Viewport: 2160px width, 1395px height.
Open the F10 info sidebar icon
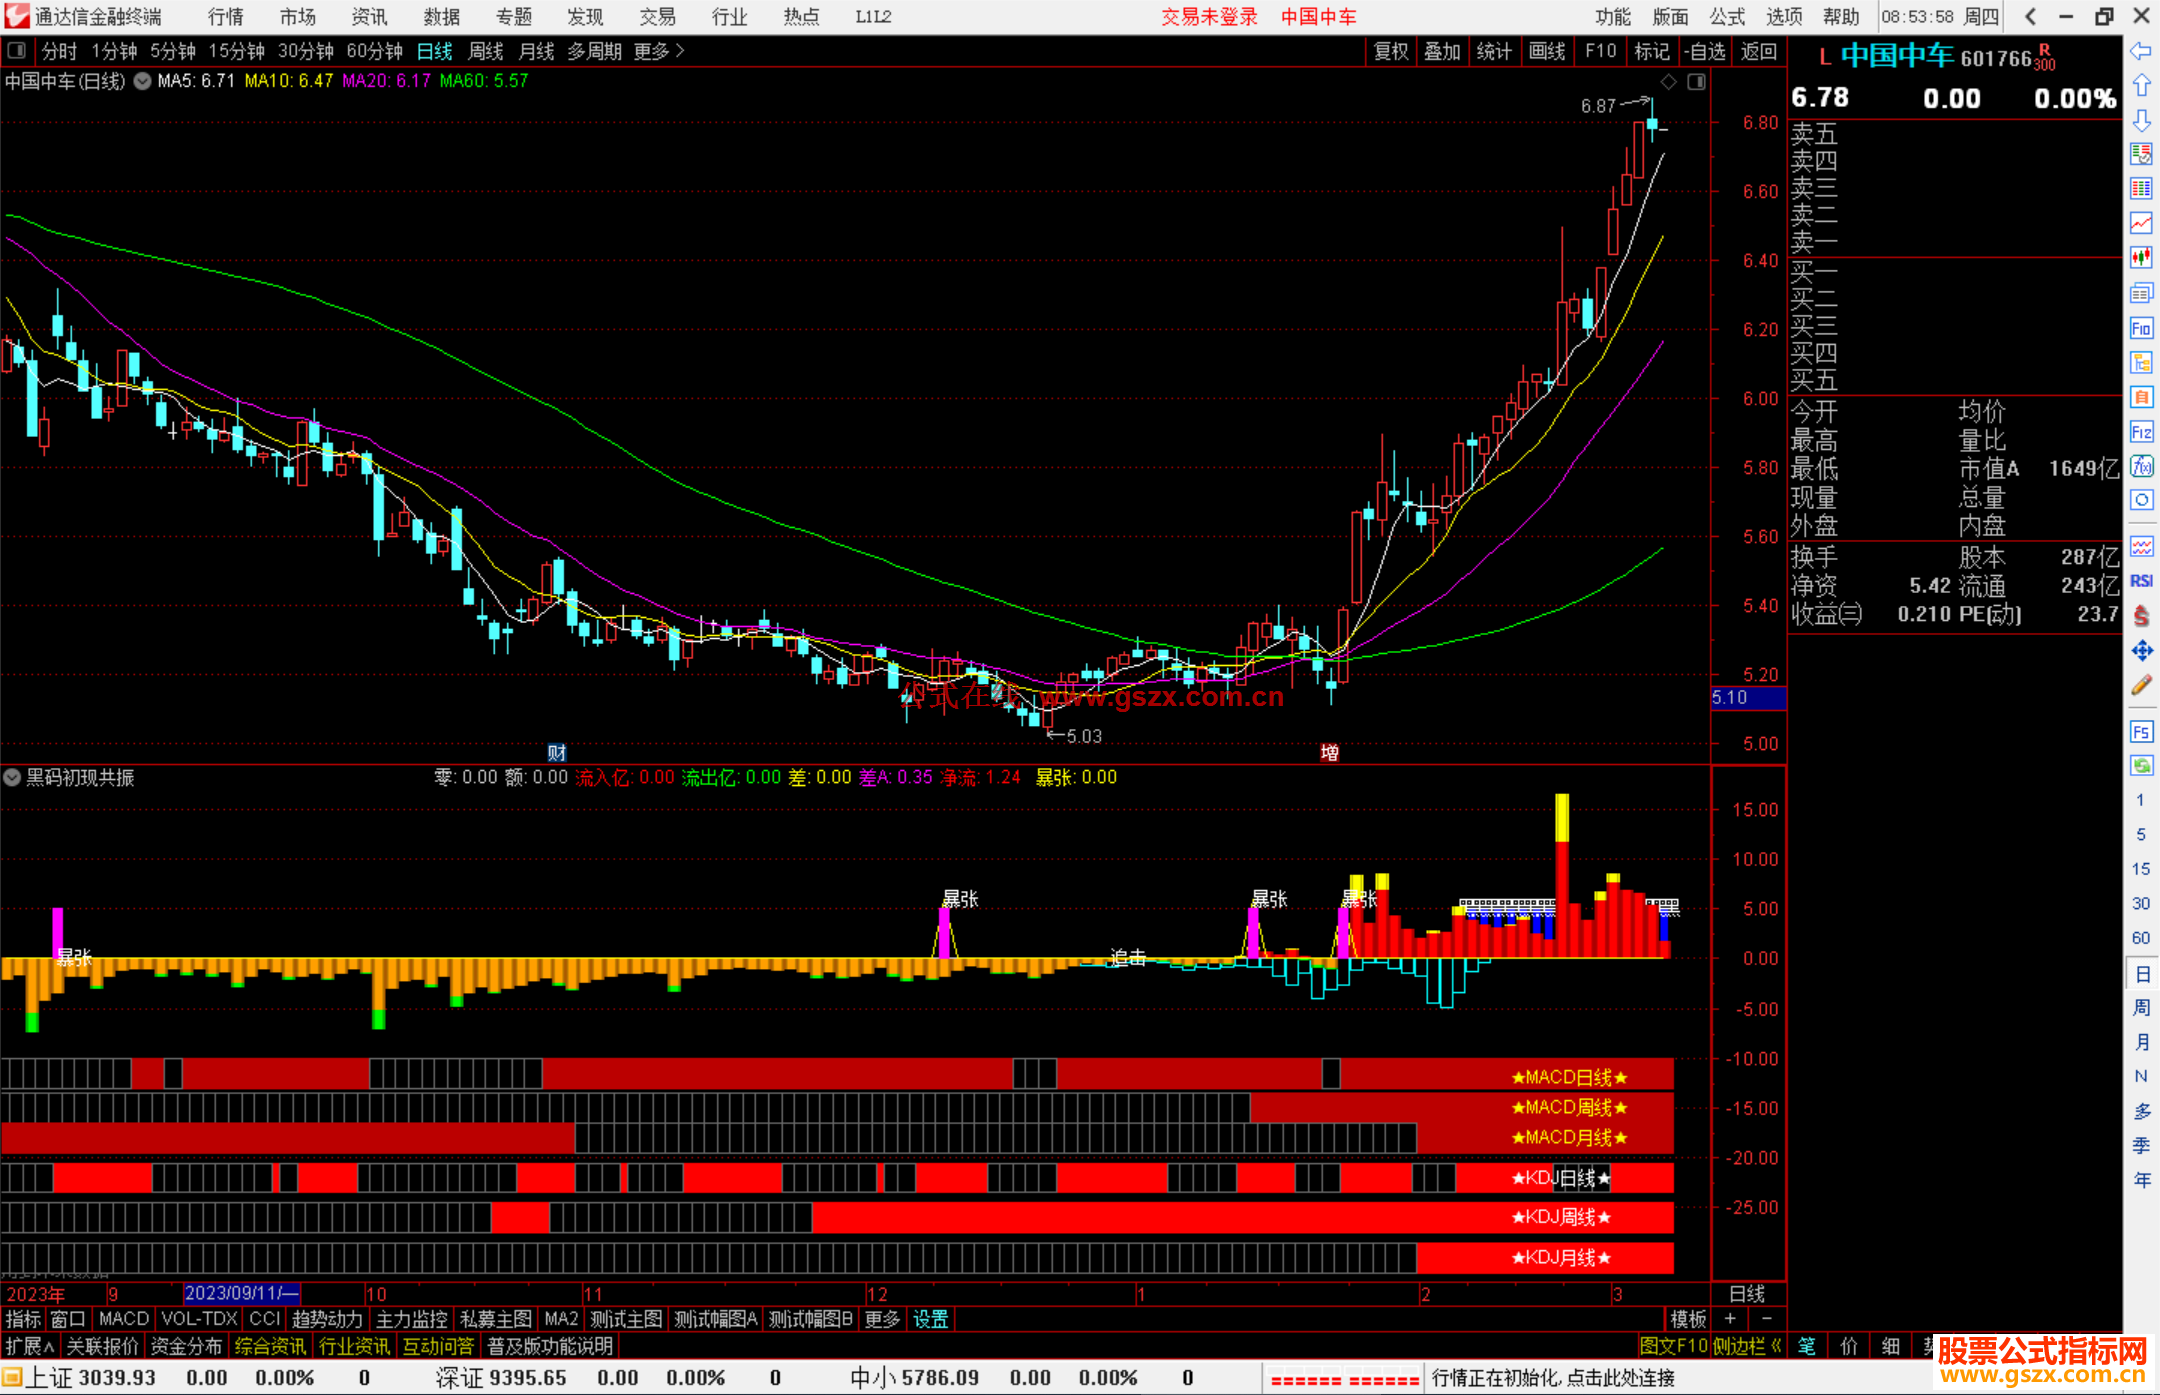tap(2141, 328)
